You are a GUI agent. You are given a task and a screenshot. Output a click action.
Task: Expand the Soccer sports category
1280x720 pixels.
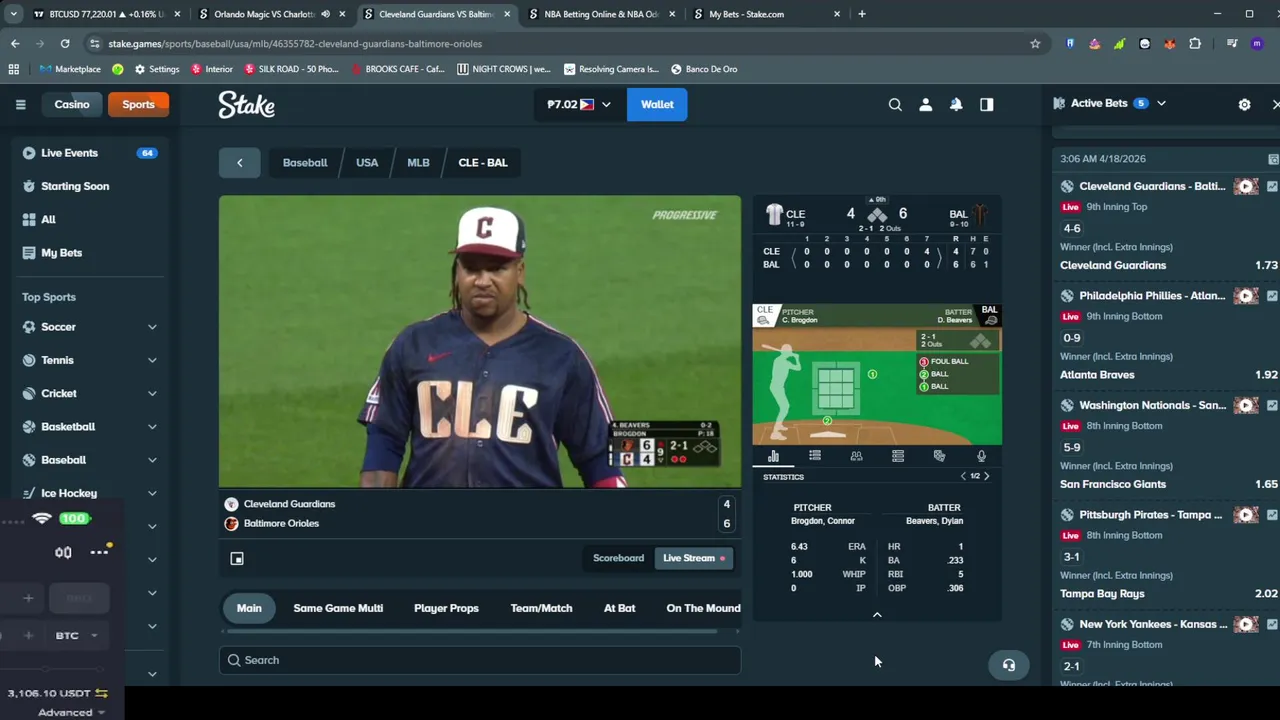152,327
